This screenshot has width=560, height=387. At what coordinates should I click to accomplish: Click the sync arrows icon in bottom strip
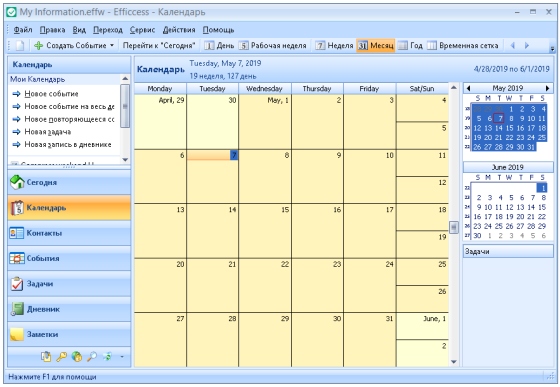pyautogui.click(x=108, y=356)
